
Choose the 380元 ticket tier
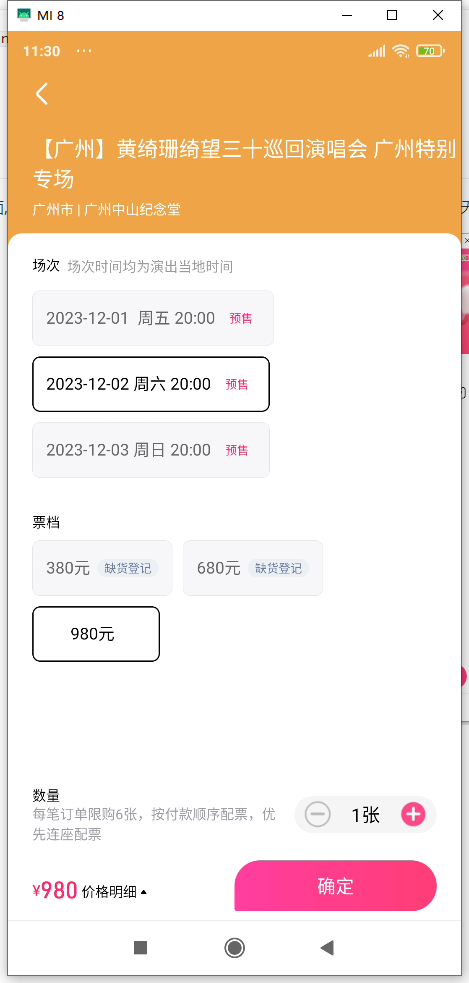[x=102, y=568]
